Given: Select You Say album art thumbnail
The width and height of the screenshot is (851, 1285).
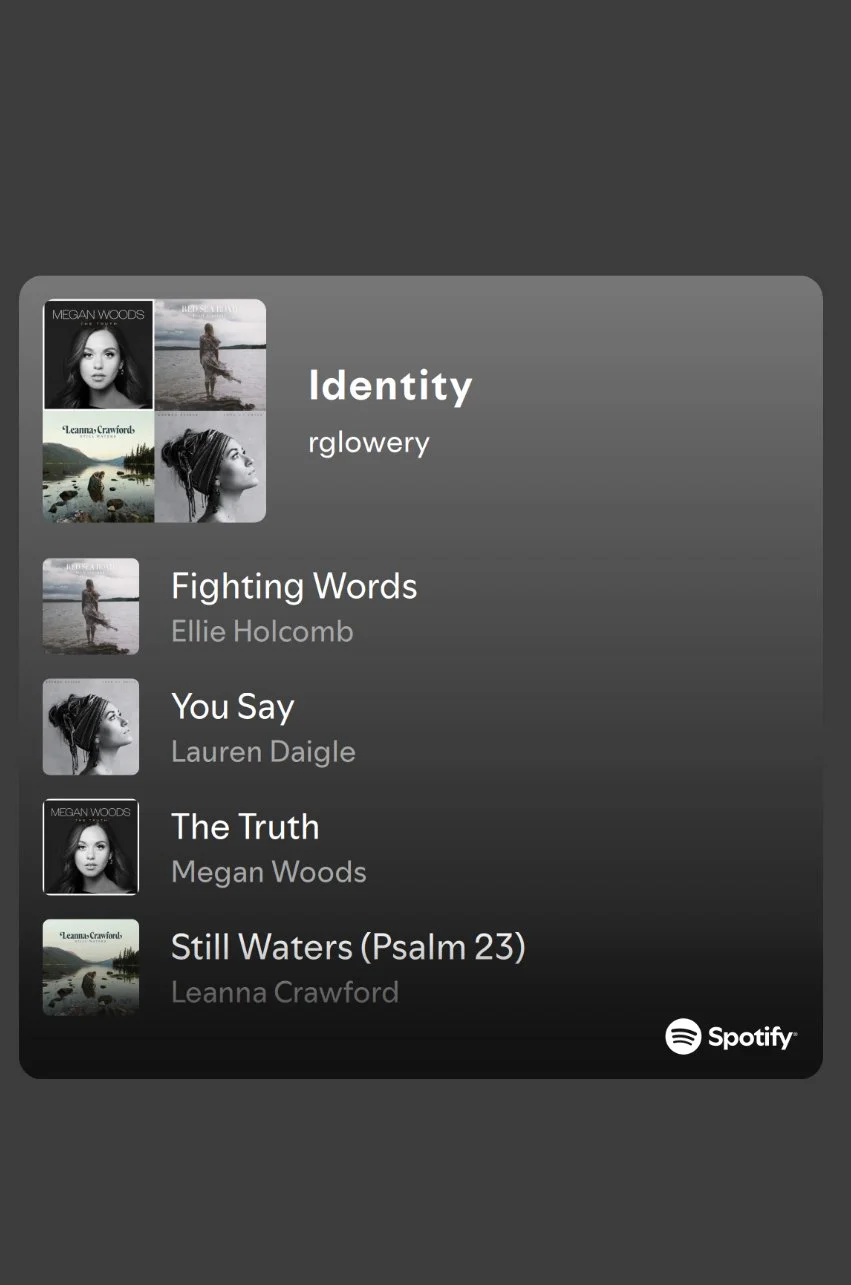Looking at the screenshot, I should [91, 727].
